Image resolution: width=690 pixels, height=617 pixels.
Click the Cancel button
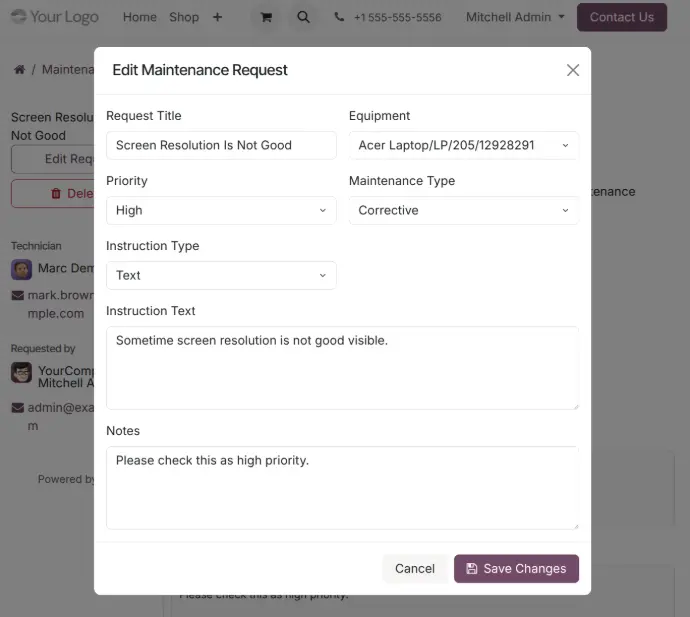414,569
